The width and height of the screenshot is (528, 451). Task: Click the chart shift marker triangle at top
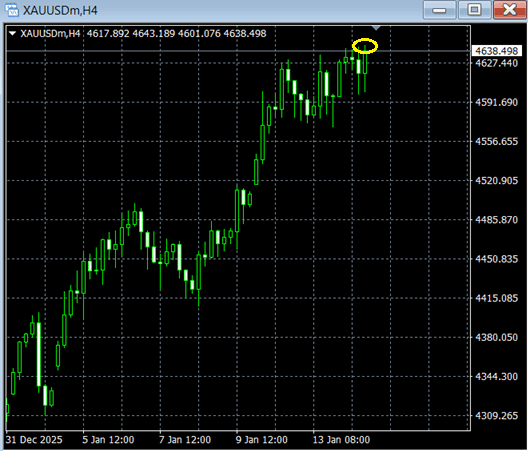[x=376, y=28]
